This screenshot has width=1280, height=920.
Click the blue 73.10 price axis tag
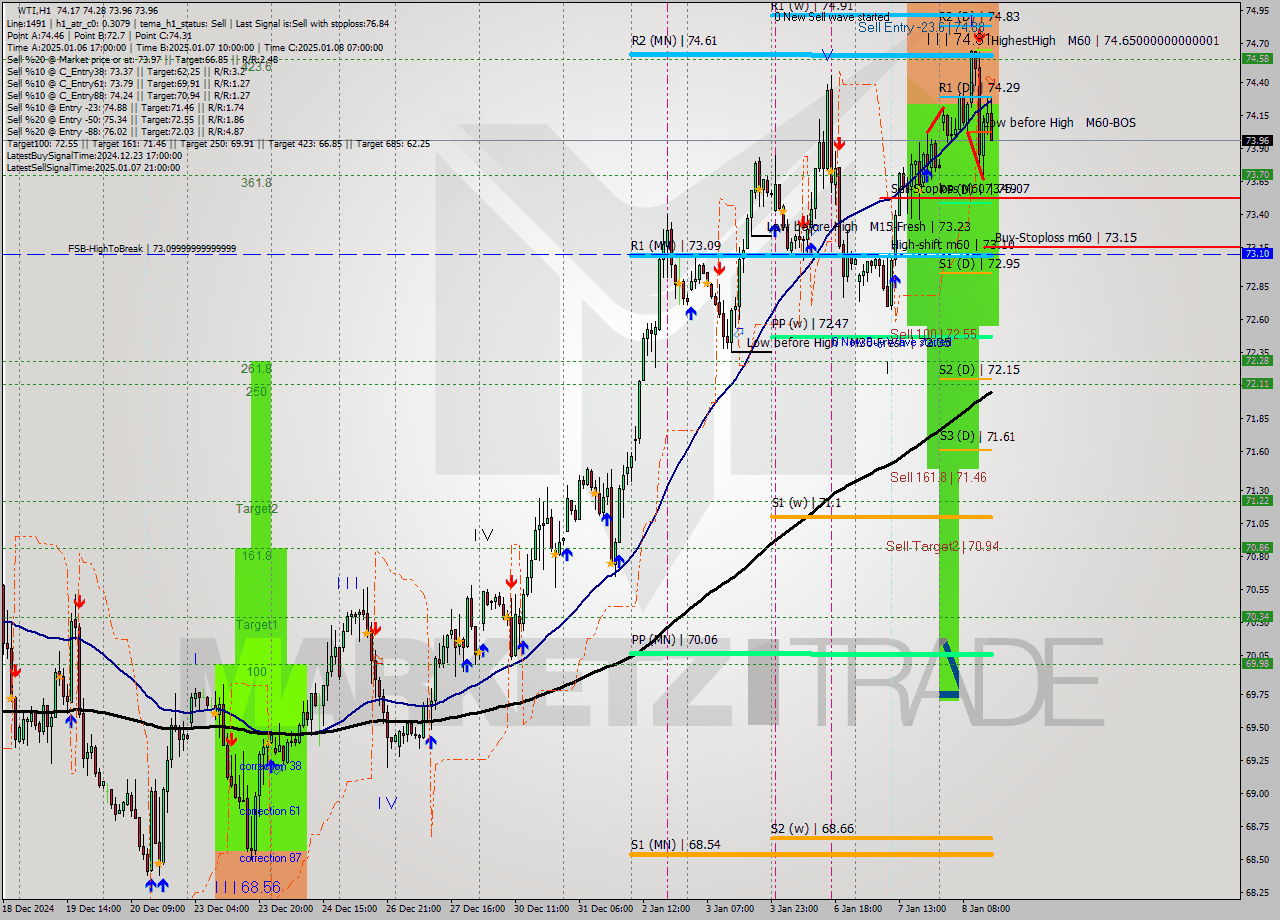click(1257, 254)
